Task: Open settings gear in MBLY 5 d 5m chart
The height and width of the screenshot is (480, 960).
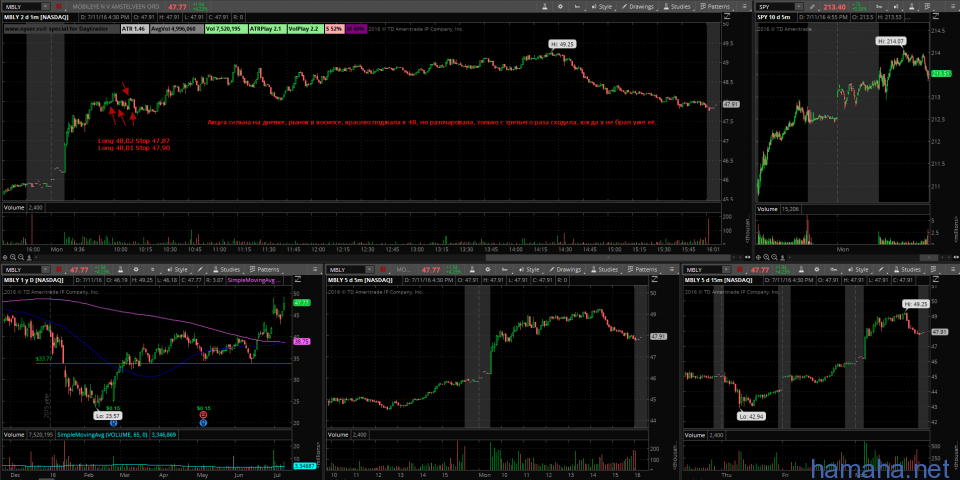Action: 487,270
